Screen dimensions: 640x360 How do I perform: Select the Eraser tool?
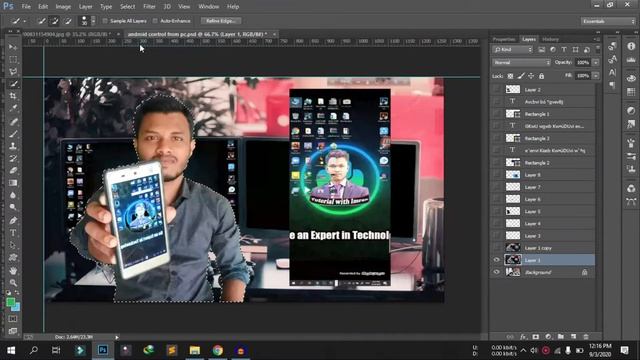coord(13,171)
